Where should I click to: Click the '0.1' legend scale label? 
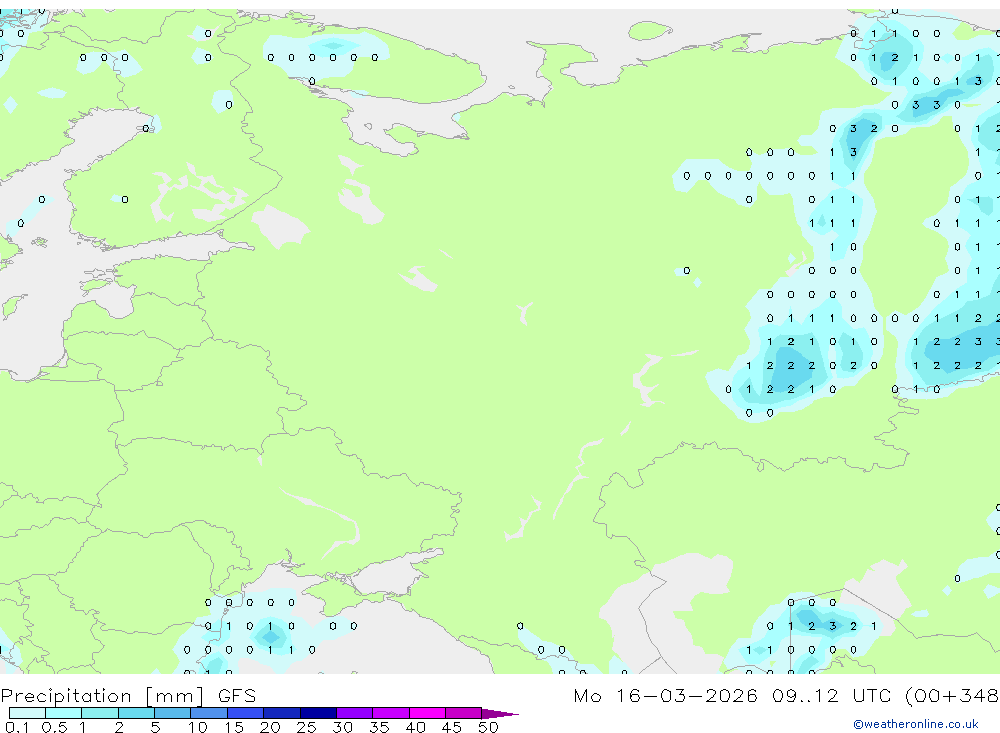click(17, 727)
